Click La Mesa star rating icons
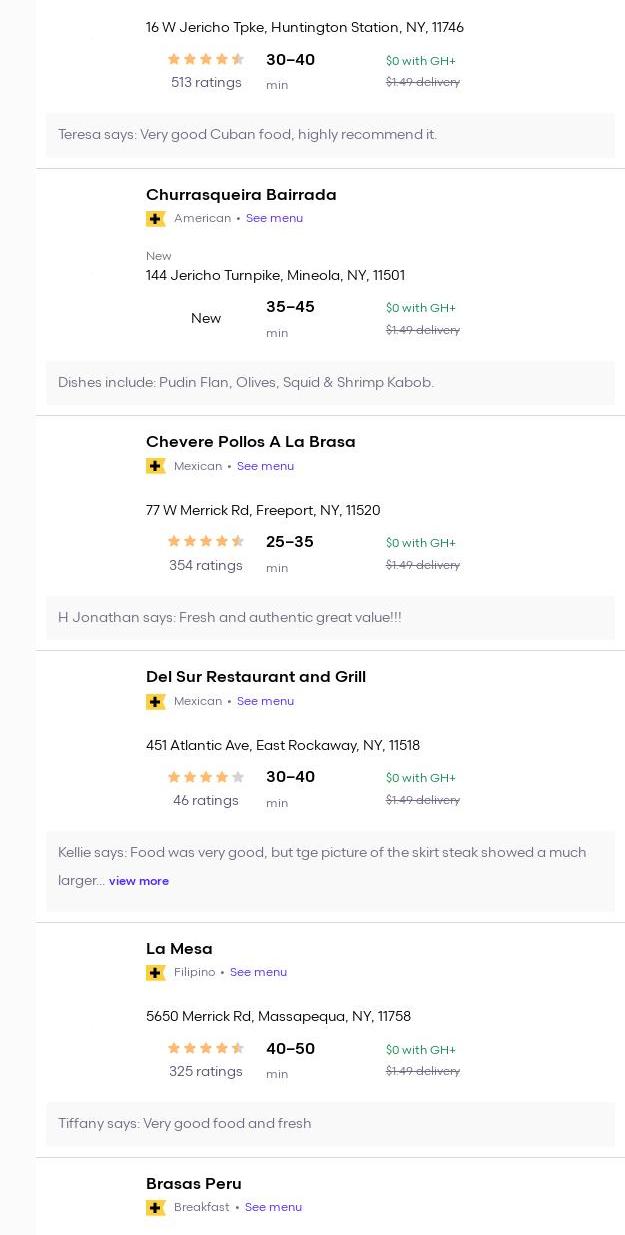The height and width of the screenshot is (1235, 625). tap(206, 1049)
